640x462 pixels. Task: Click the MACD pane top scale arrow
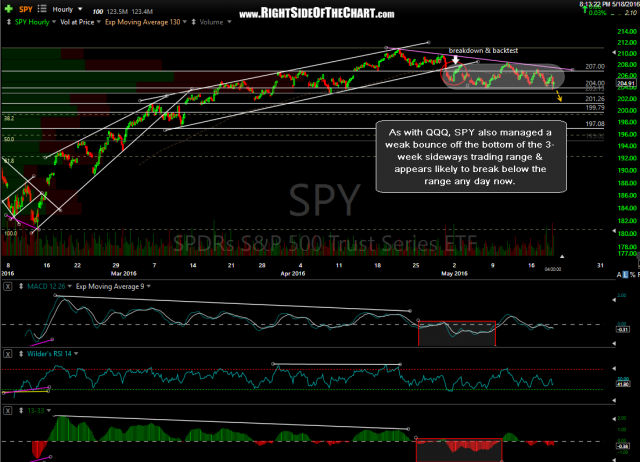614,300
